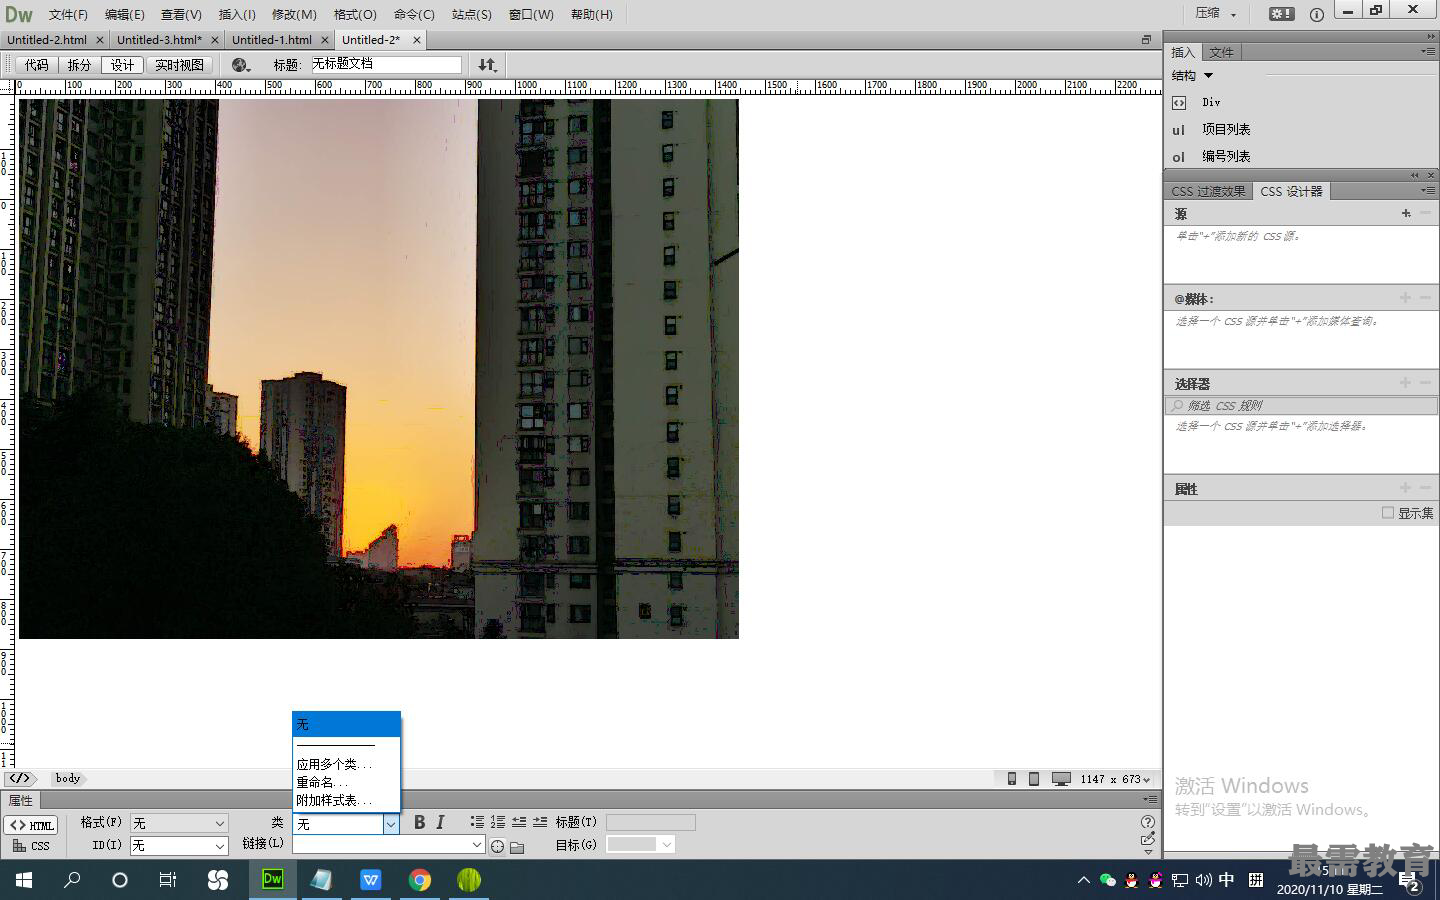
Task: Click the Italic formatting button
Action: 440,822
